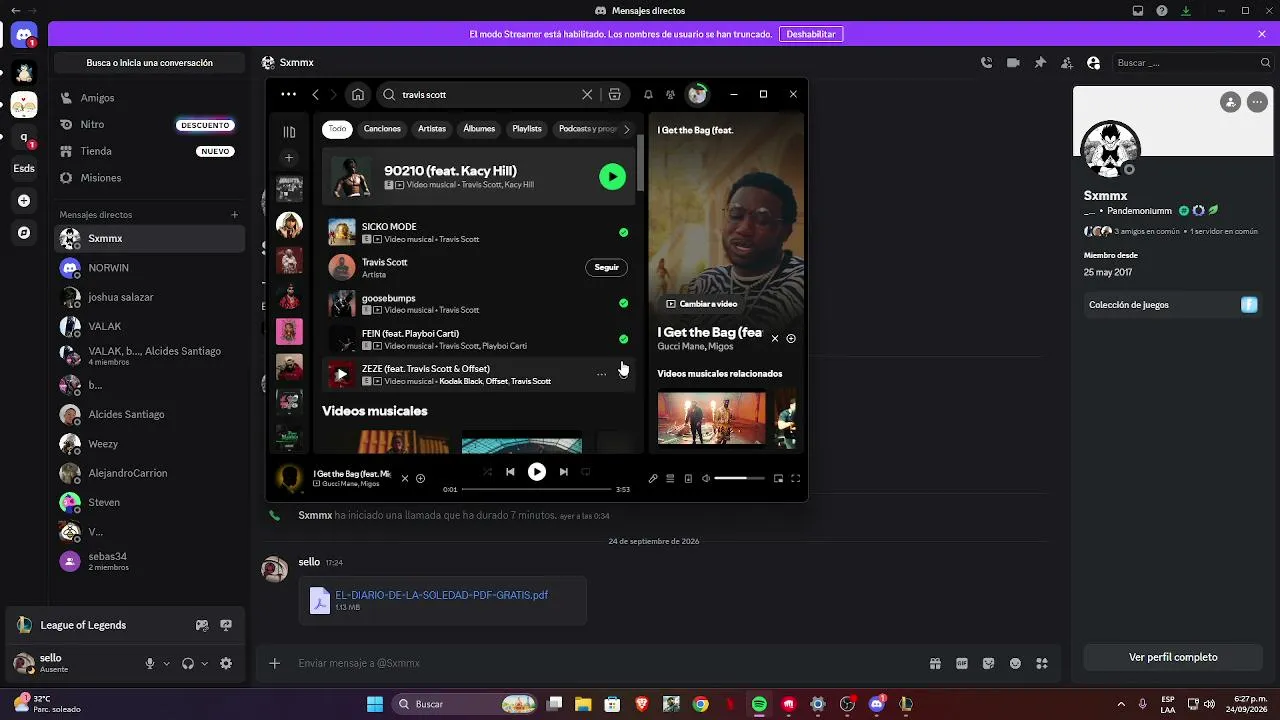
Task: Open more options for ZEZE track
Action: pyautogui.click(x=601, y=374)
